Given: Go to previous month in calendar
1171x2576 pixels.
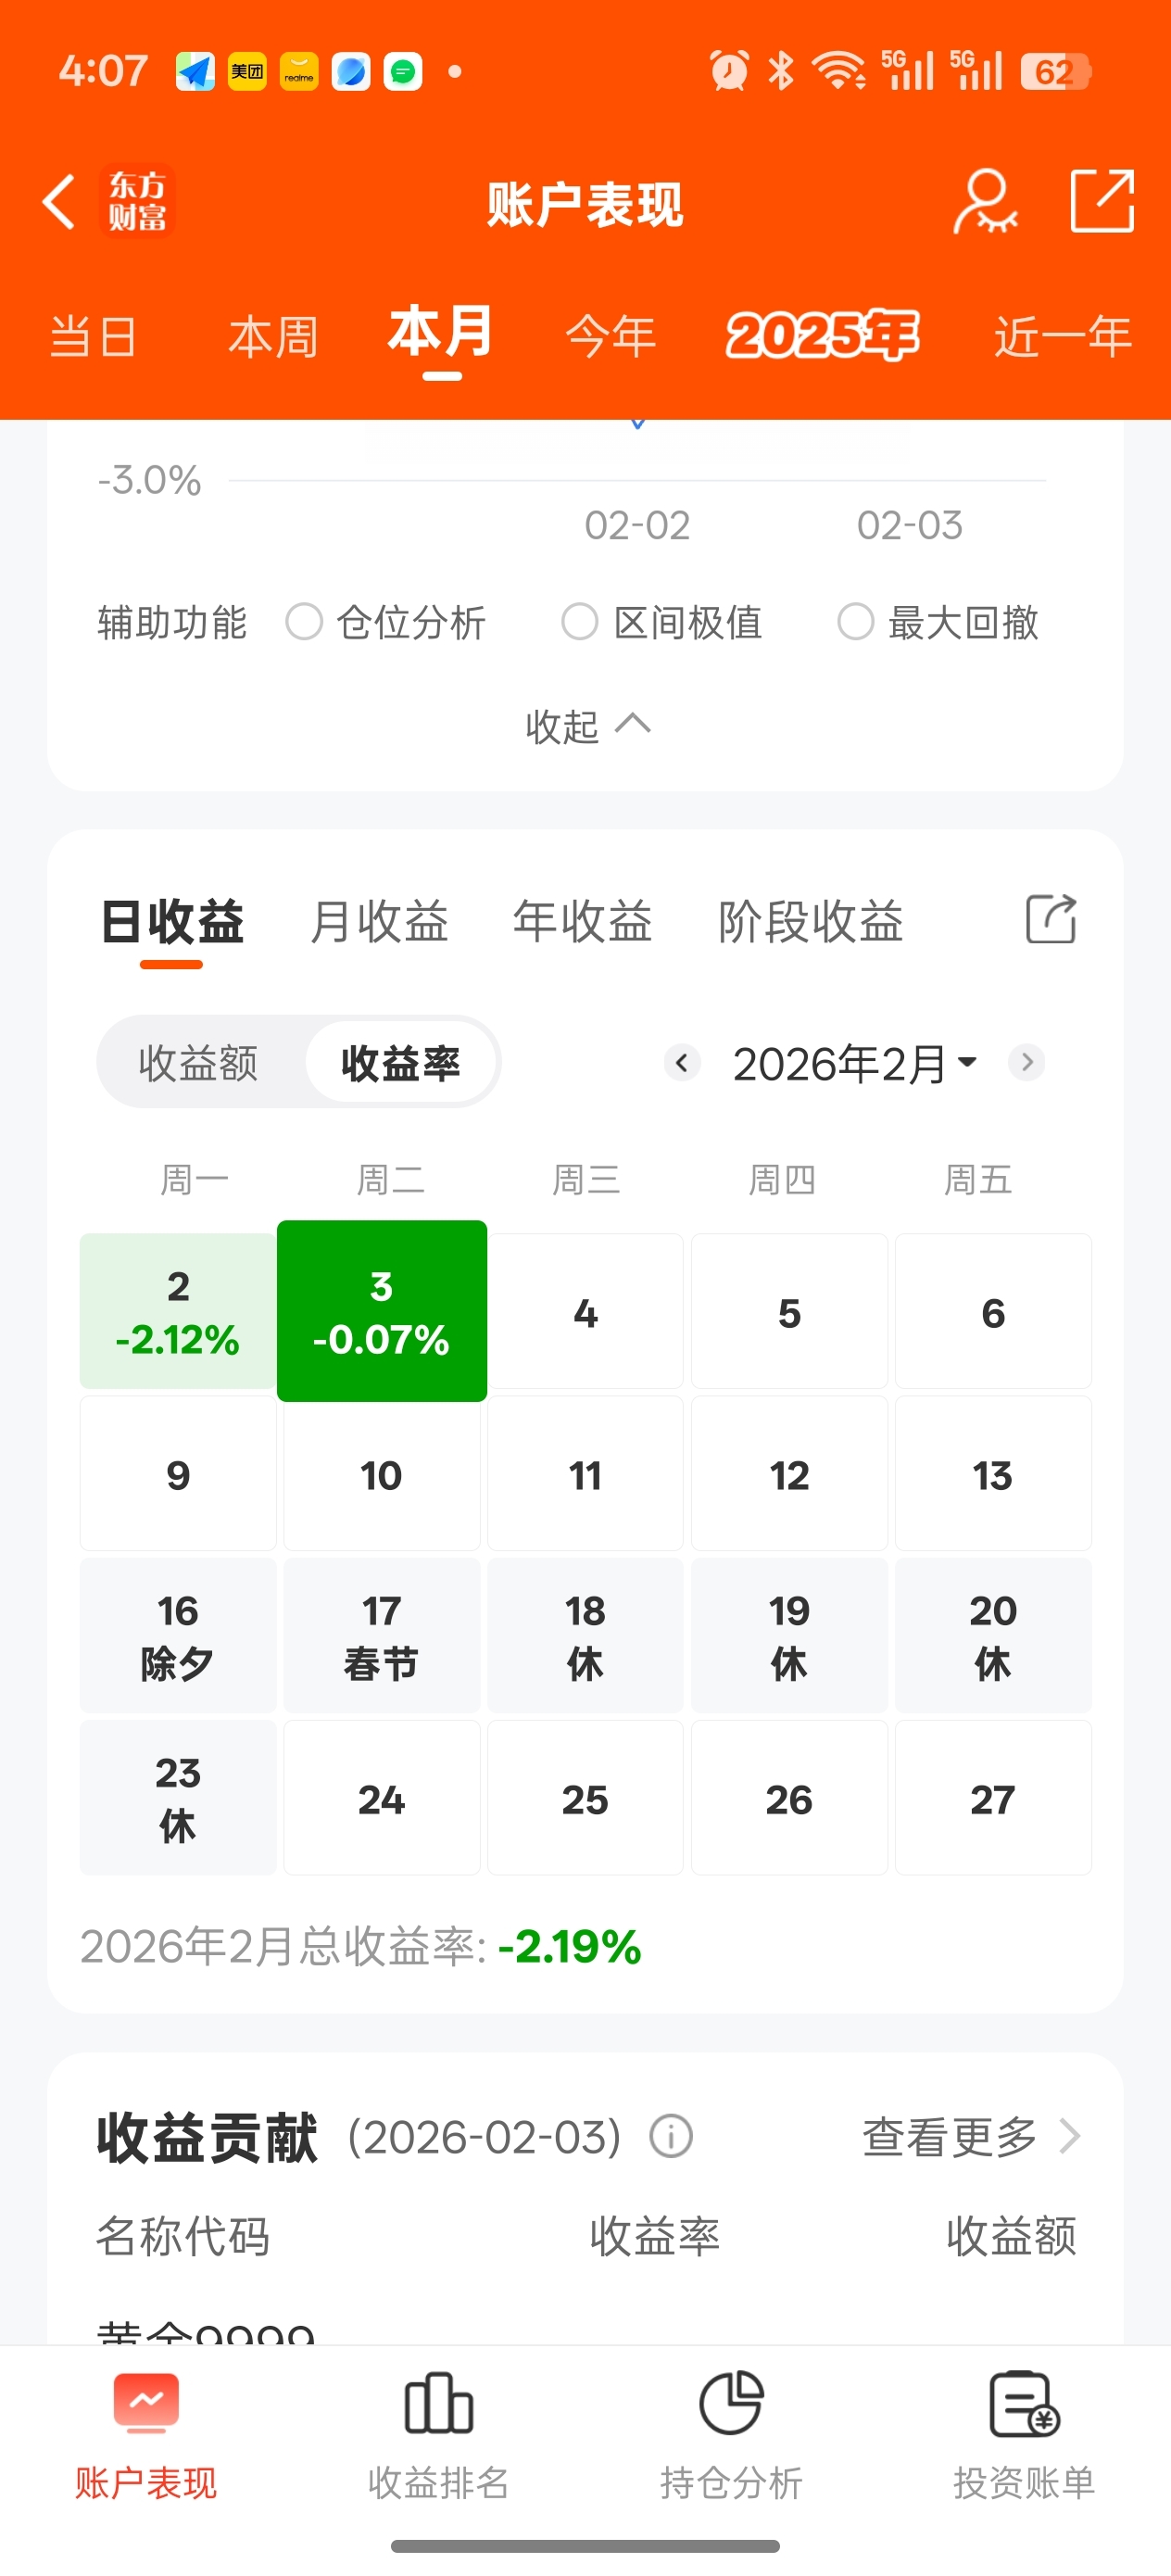Looking at the screenshot, I should [x=682, y=1062].
